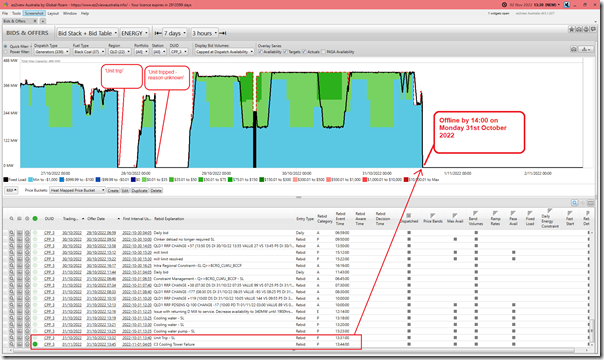Click the step-back arrow beside 7 days
Screen dimensions: 604x360
pos(158,33)
